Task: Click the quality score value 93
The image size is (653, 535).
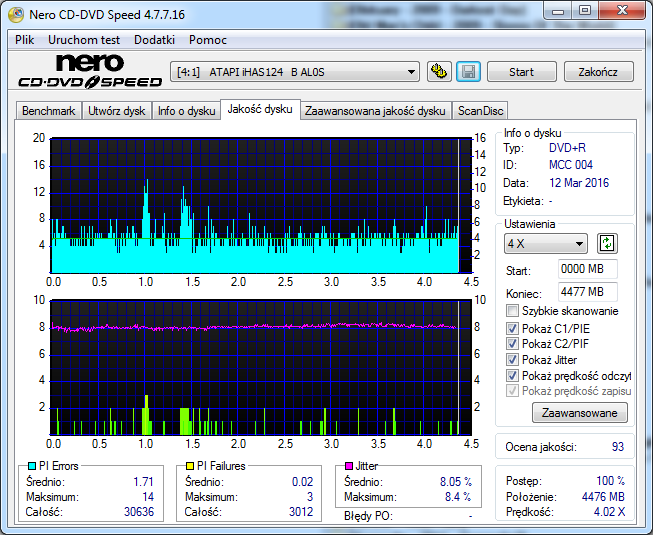Action: pos(618,447)
